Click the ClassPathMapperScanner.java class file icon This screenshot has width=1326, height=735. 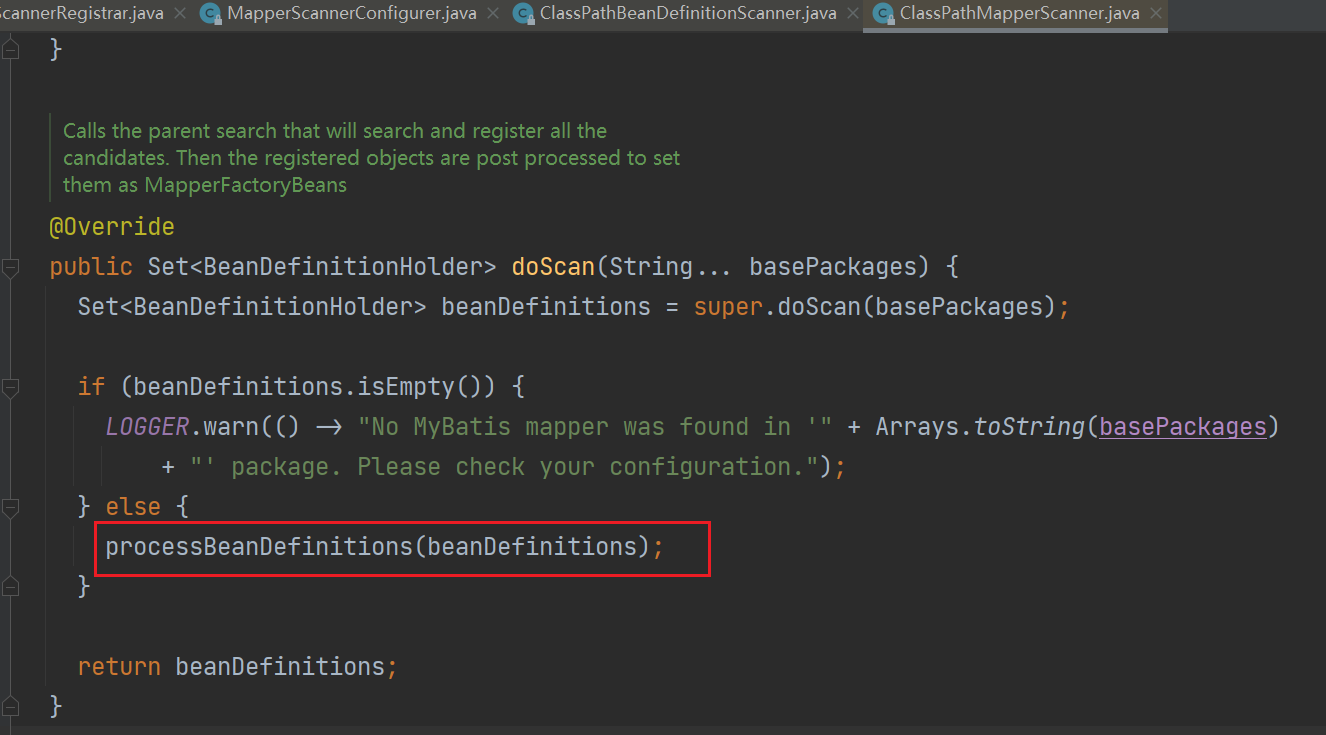pyautogui.click(x=883, y=14)
